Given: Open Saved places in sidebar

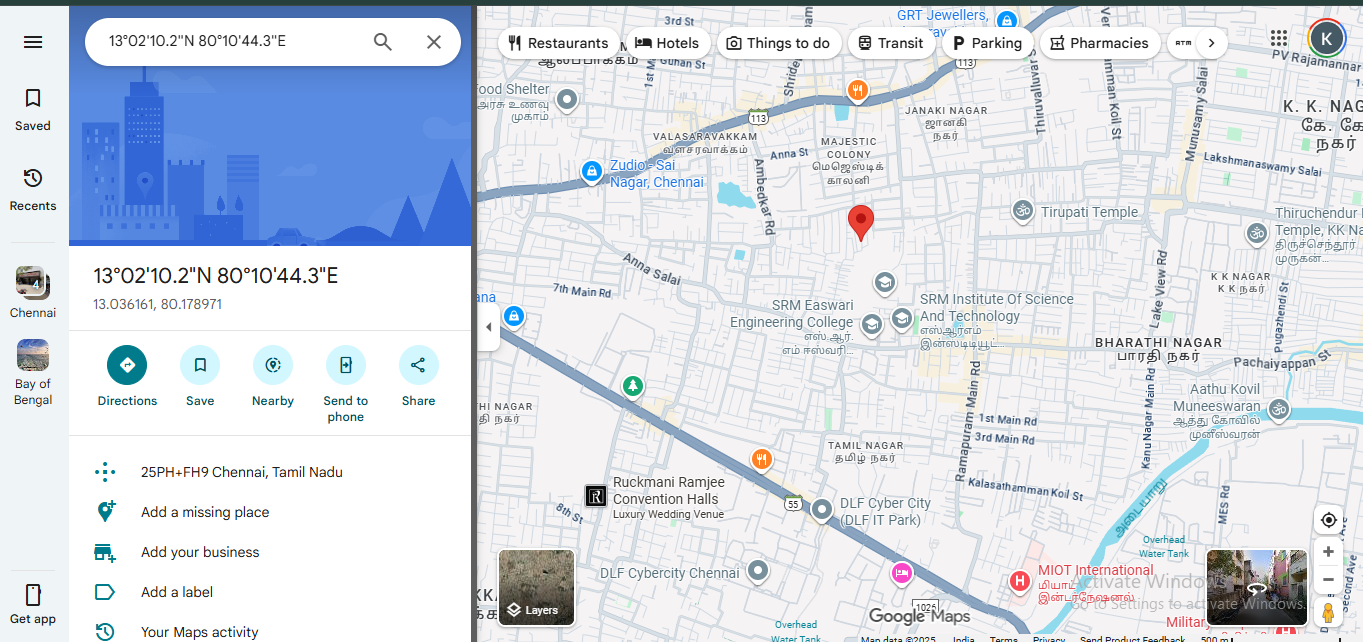Looking at the screenshot, I should click(x=33, y=109).
